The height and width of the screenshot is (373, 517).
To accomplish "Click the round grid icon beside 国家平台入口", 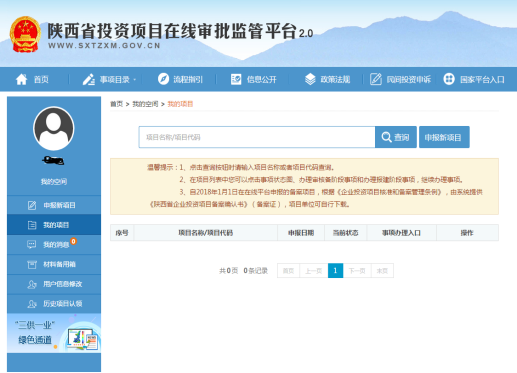I will coord(449,79).
